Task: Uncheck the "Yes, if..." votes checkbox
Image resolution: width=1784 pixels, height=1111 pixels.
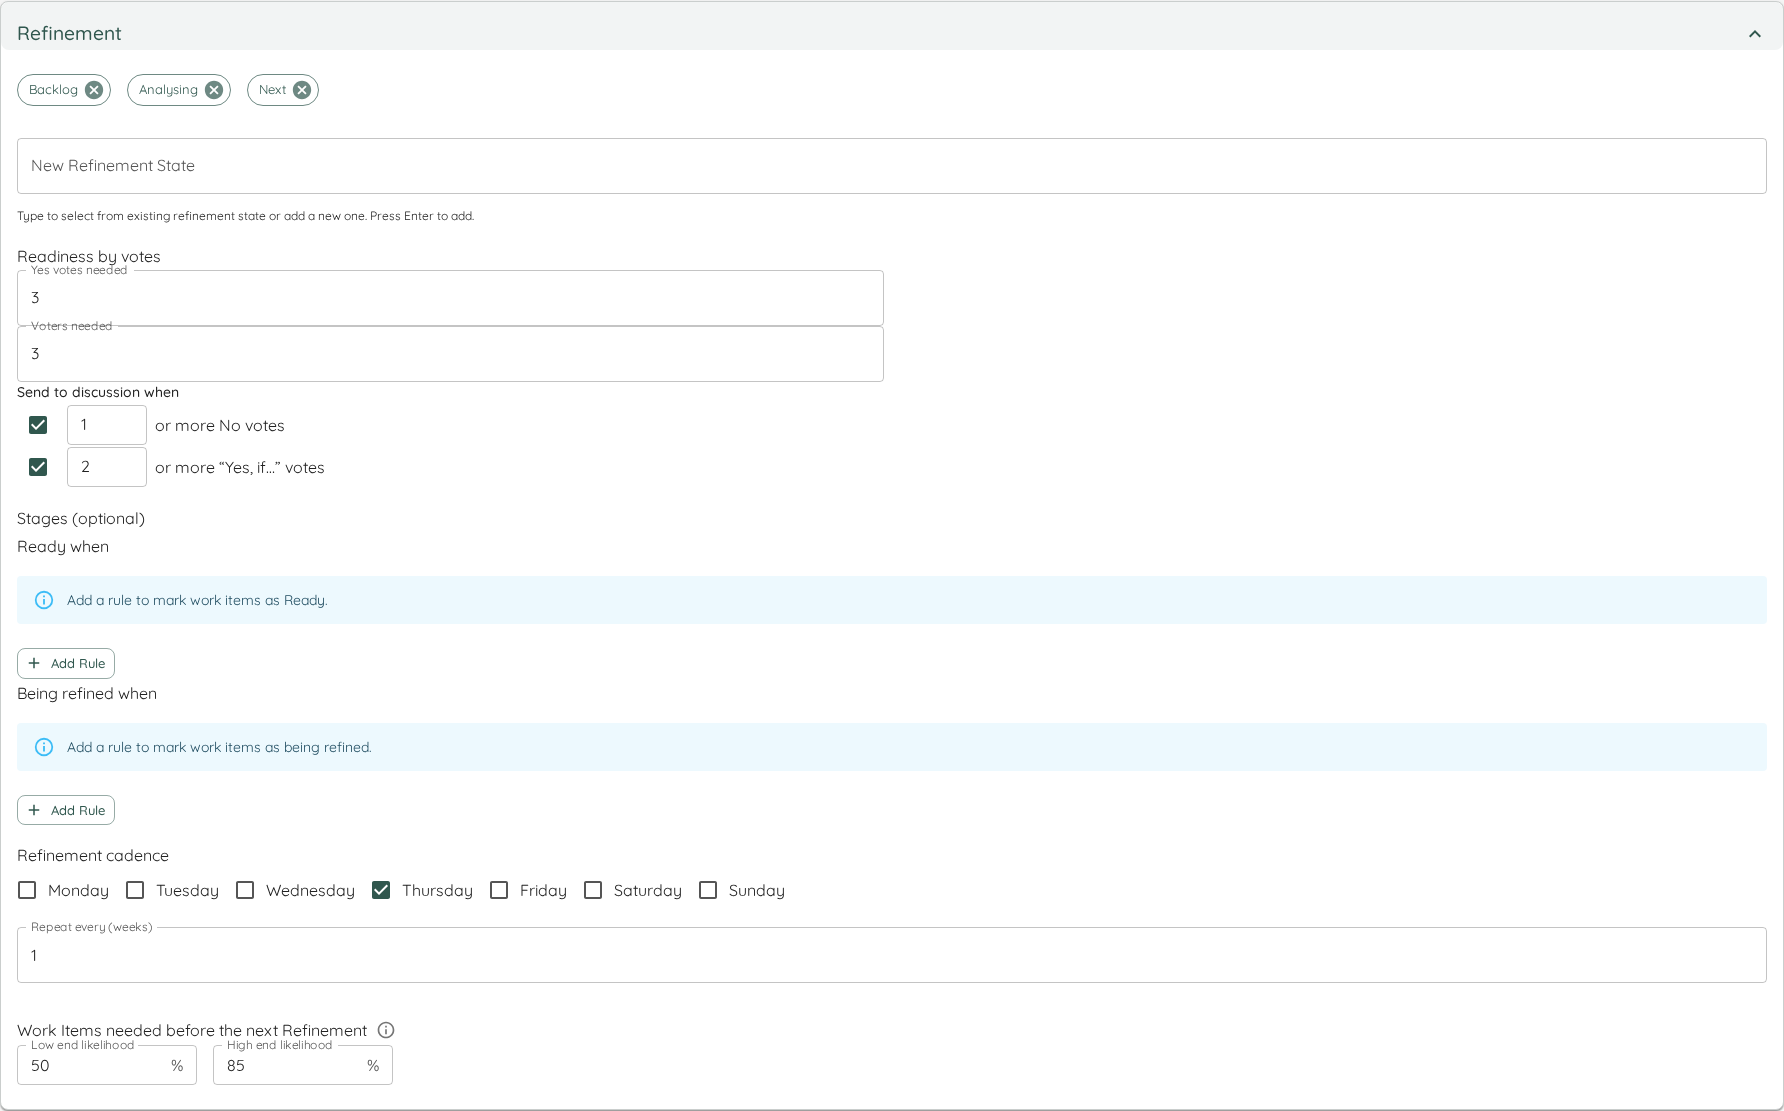Action: tap(38, 467)
